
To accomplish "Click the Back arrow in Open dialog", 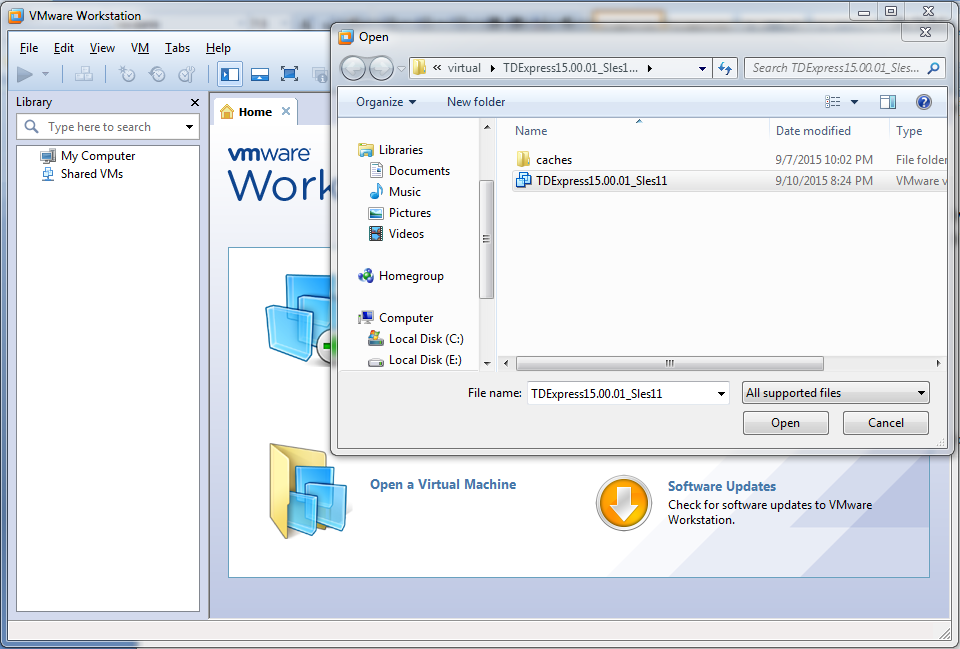I will click(x=353, y=68).
